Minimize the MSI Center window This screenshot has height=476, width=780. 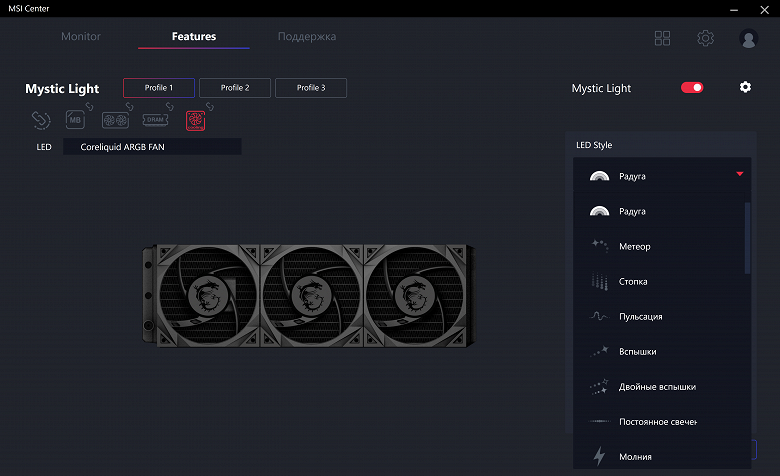coord(734,9)
